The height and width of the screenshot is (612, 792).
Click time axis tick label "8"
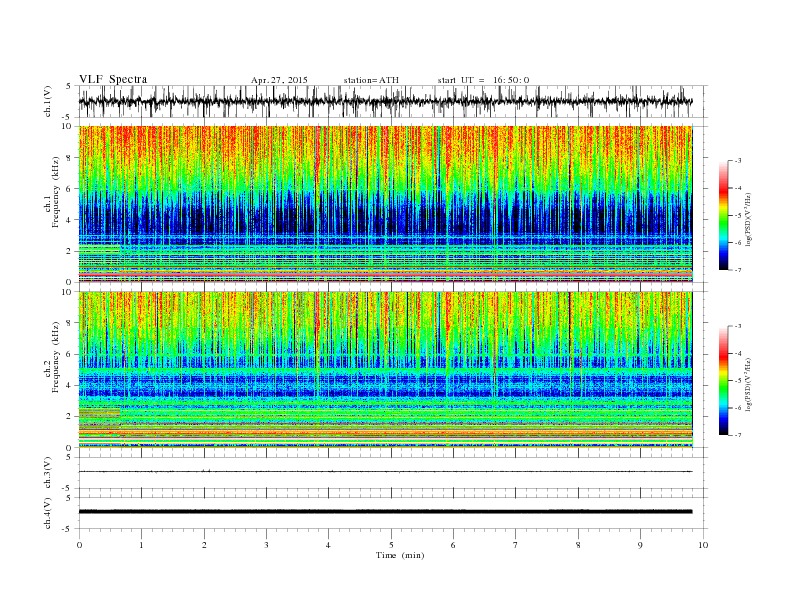[x=578, y=545]
